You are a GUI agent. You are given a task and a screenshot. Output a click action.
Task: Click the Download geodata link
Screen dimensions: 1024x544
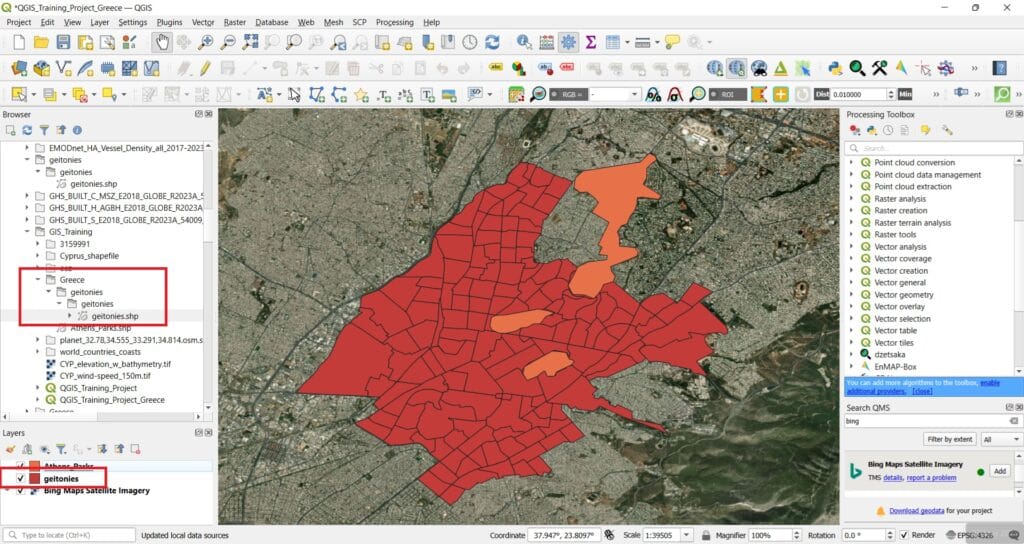(x=916, y=511)
